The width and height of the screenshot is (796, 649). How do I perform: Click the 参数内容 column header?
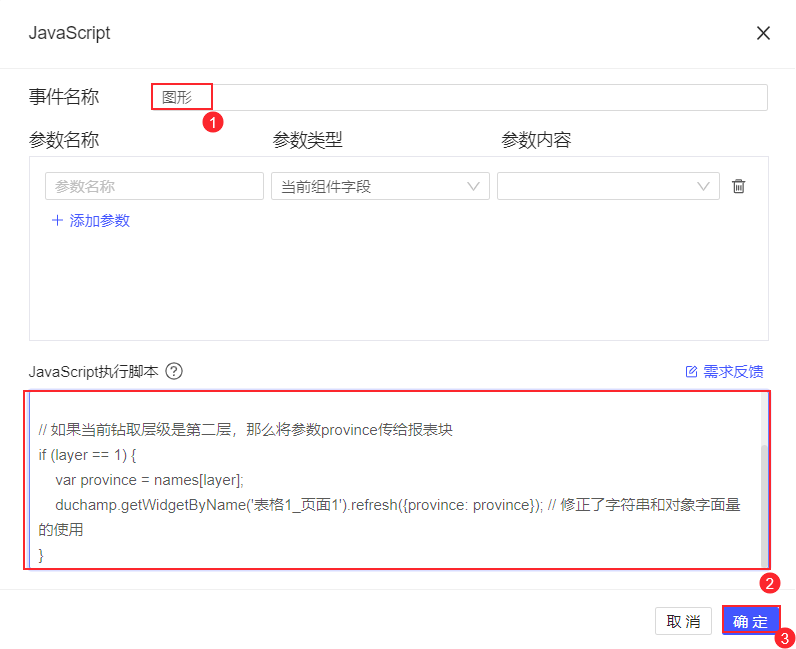(x=536, y=140)
